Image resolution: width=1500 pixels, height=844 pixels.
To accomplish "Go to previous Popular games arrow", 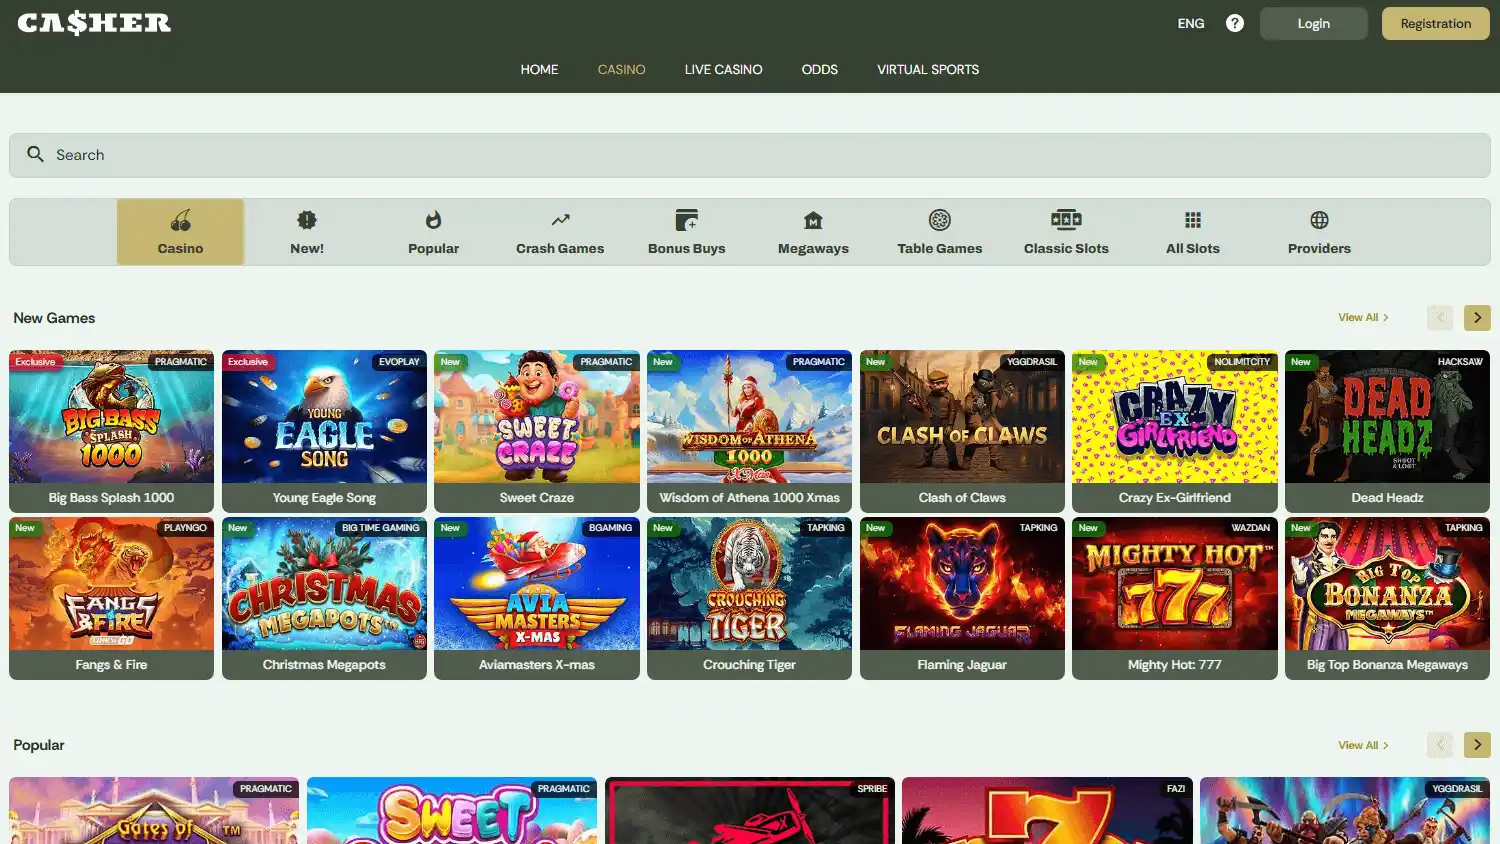I will click(x=1440, y=745).
